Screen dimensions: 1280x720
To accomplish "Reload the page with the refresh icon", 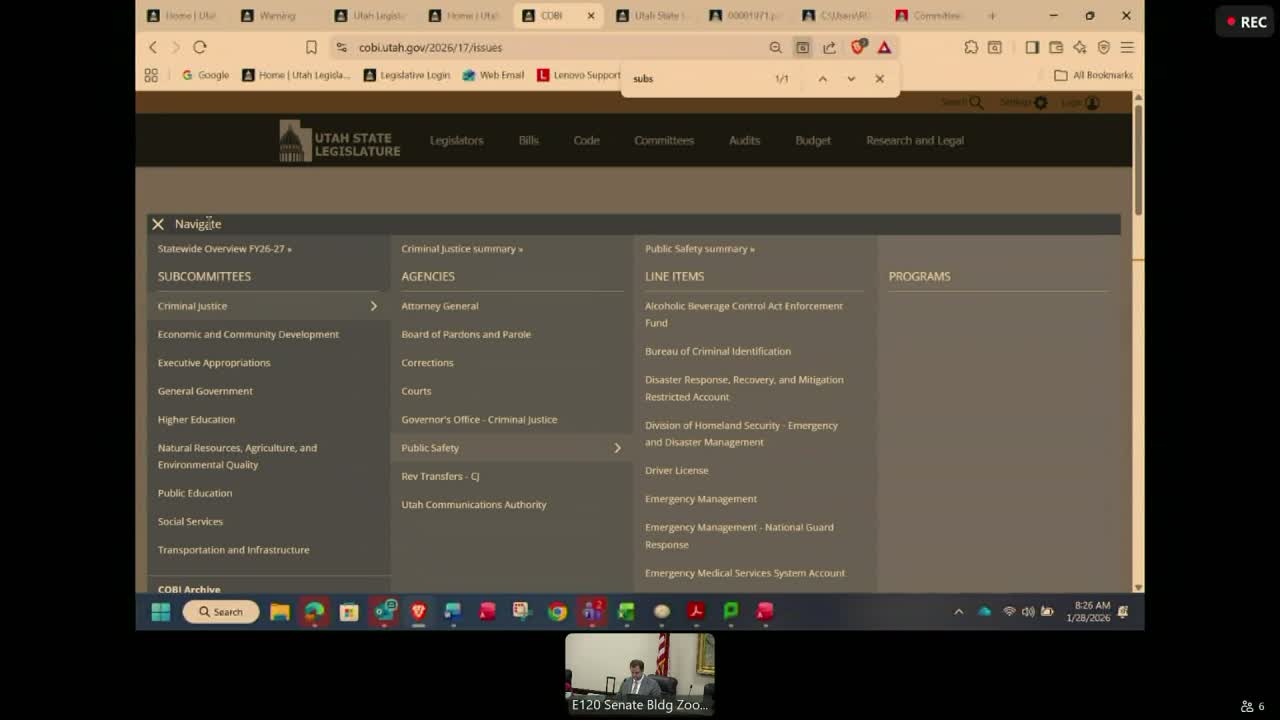I will pyautogui.click(x=200, y=47).
